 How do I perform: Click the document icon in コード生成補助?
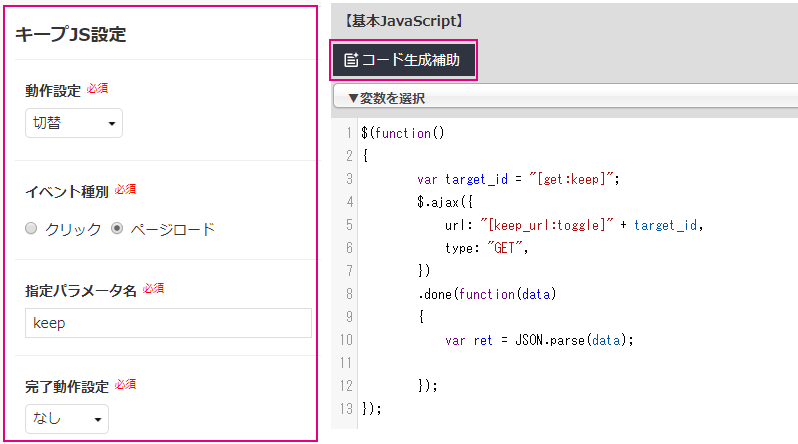[x=351, y=60]
